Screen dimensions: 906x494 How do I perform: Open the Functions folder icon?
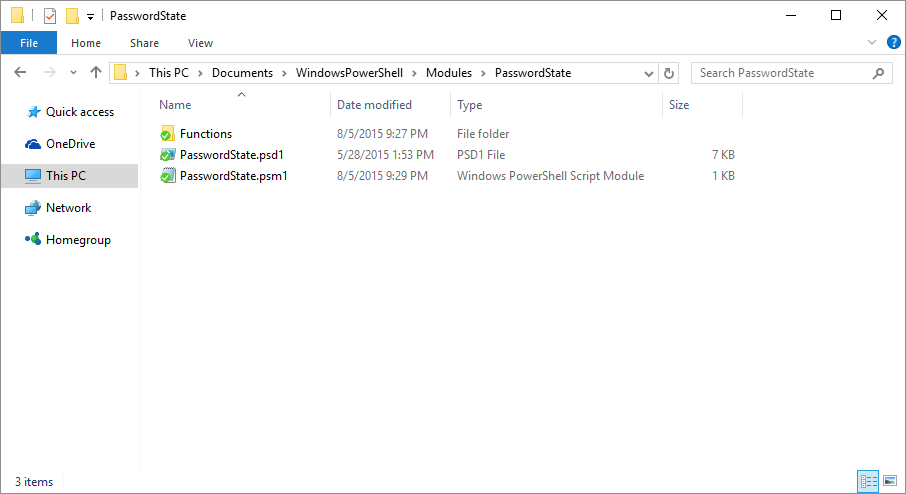pos(168,133)
